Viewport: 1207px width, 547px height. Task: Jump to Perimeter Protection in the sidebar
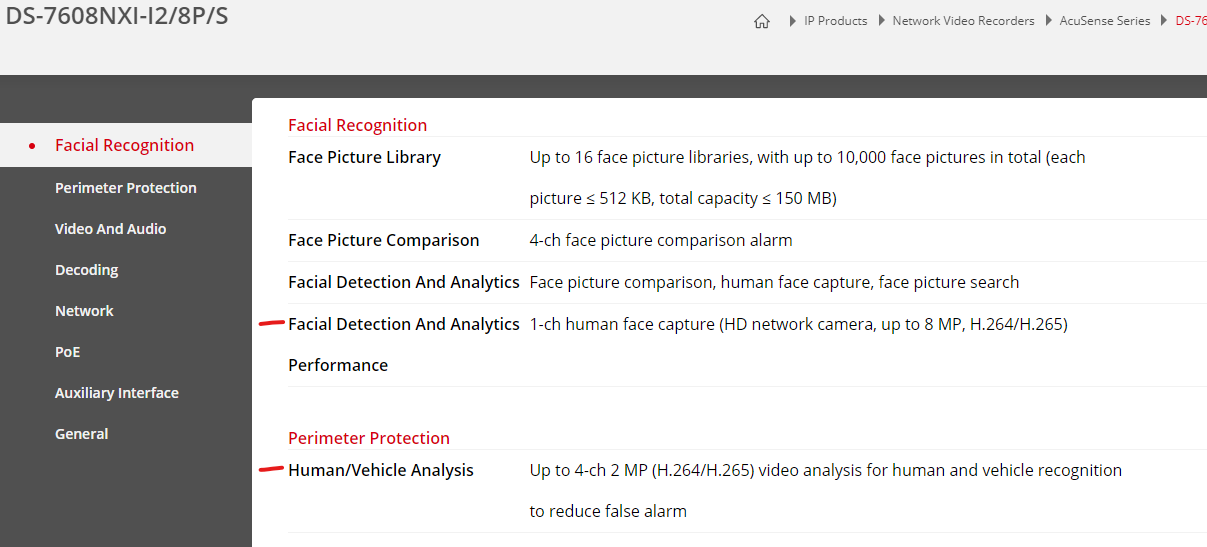pos(125,188)
